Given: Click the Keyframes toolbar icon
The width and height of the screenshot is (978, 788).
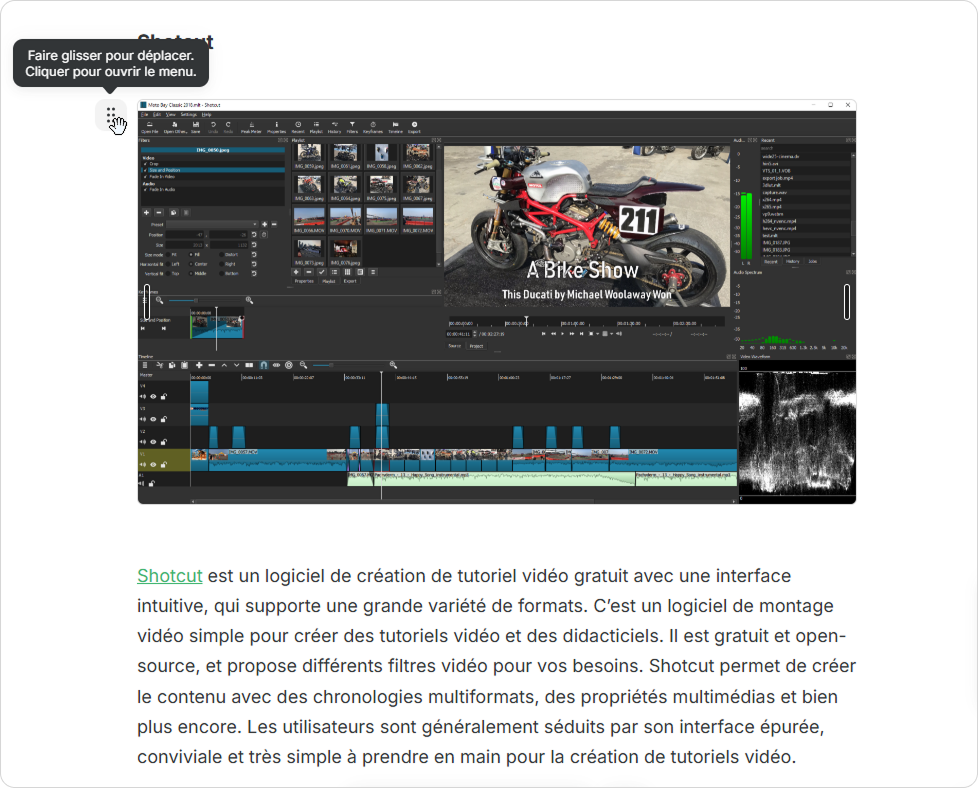Looking at the screenshot, I should coord(373,126).
